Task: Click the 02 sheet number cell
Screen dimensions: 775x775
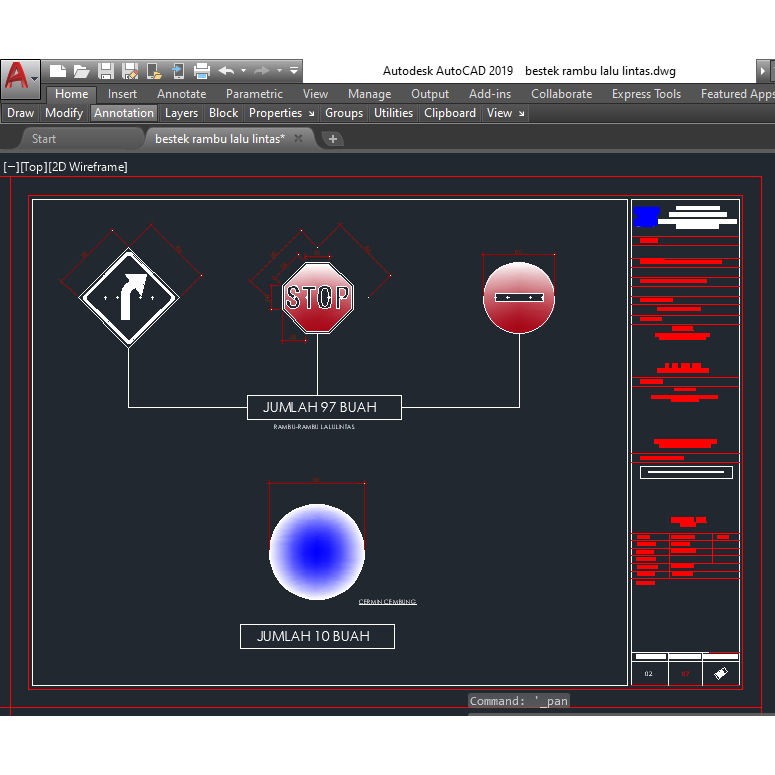Action: point(649,674)
